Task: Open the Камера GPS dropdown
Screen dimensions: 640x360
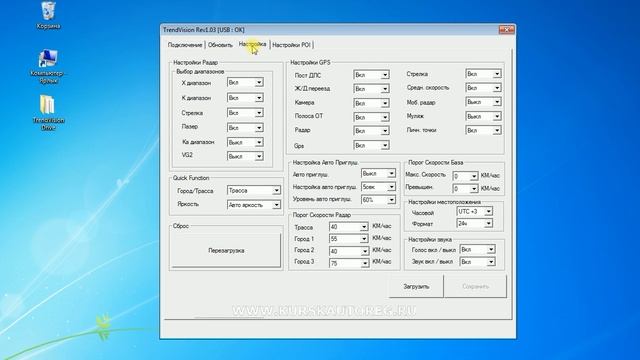Action: pos(371,103)
